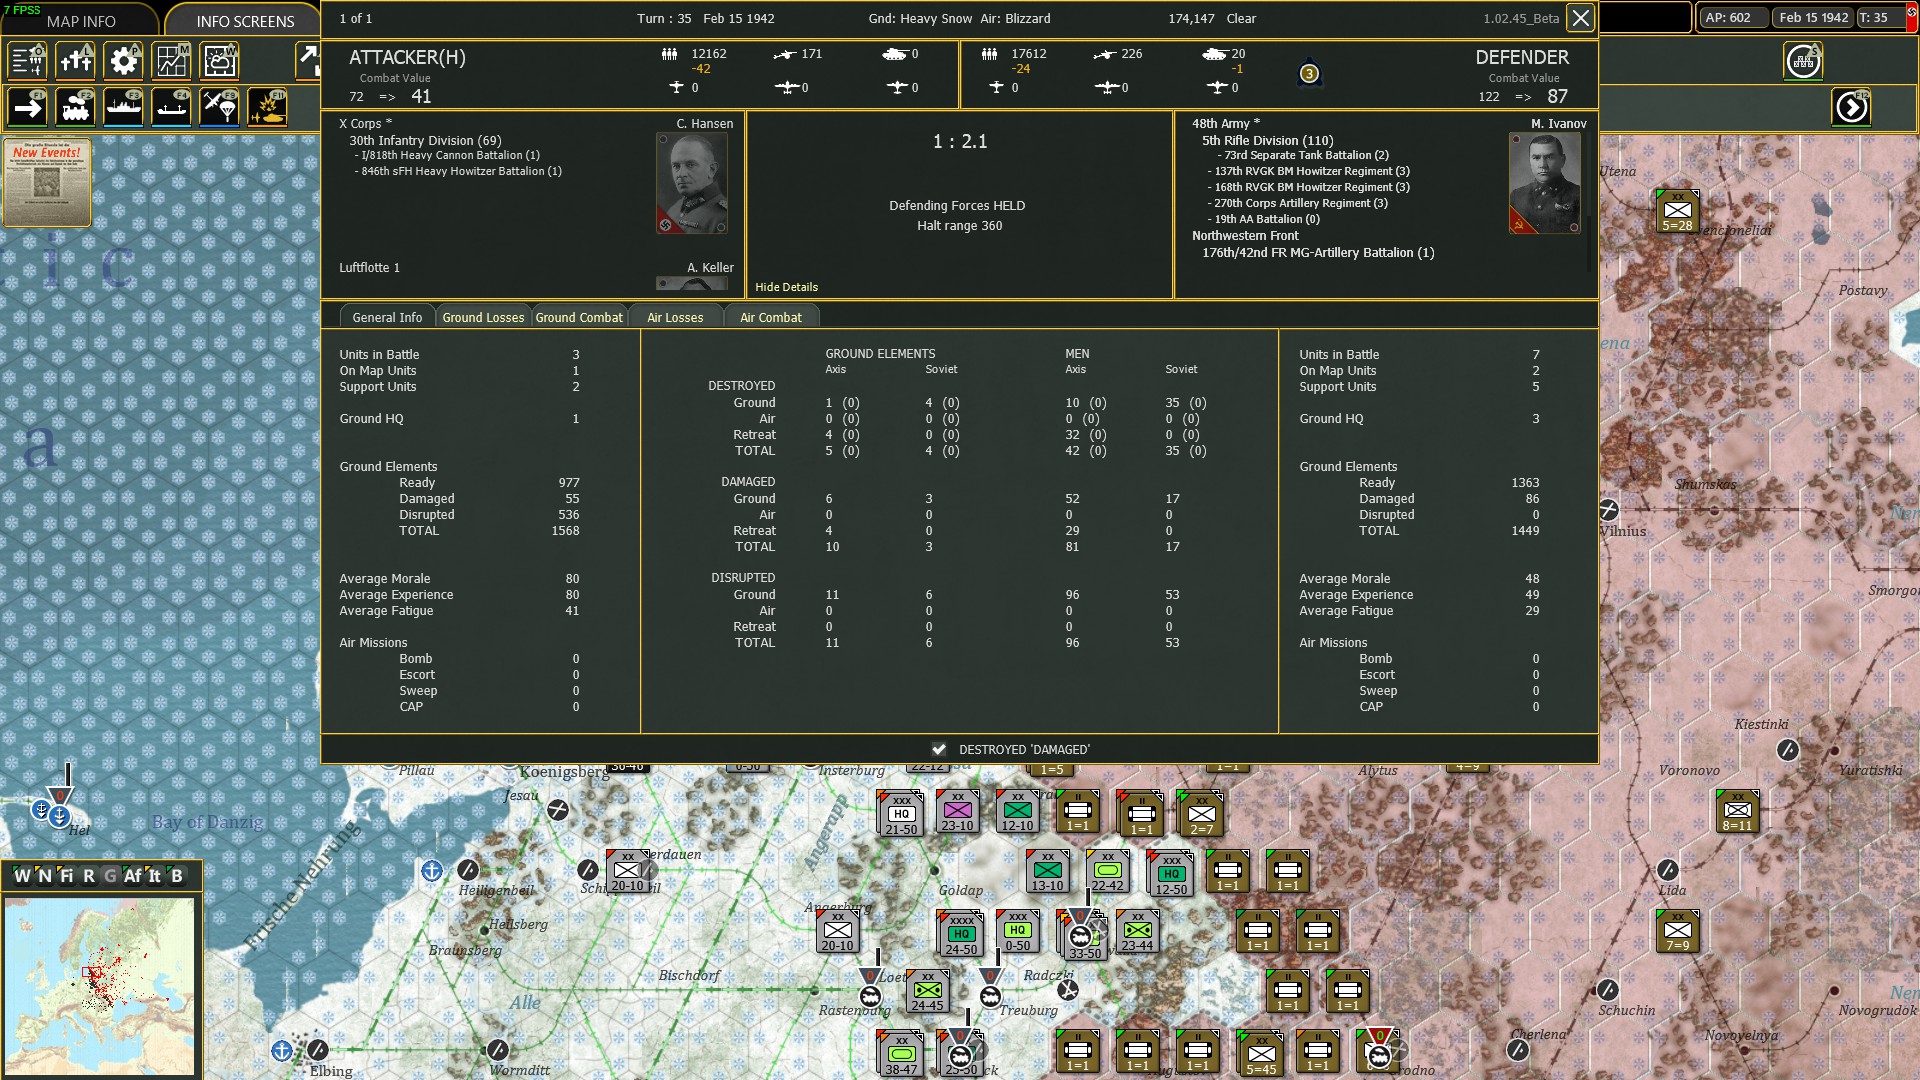Click the airbase marker at Lida
This screenshot has height=1080, width=1920.
(1667, 870)
